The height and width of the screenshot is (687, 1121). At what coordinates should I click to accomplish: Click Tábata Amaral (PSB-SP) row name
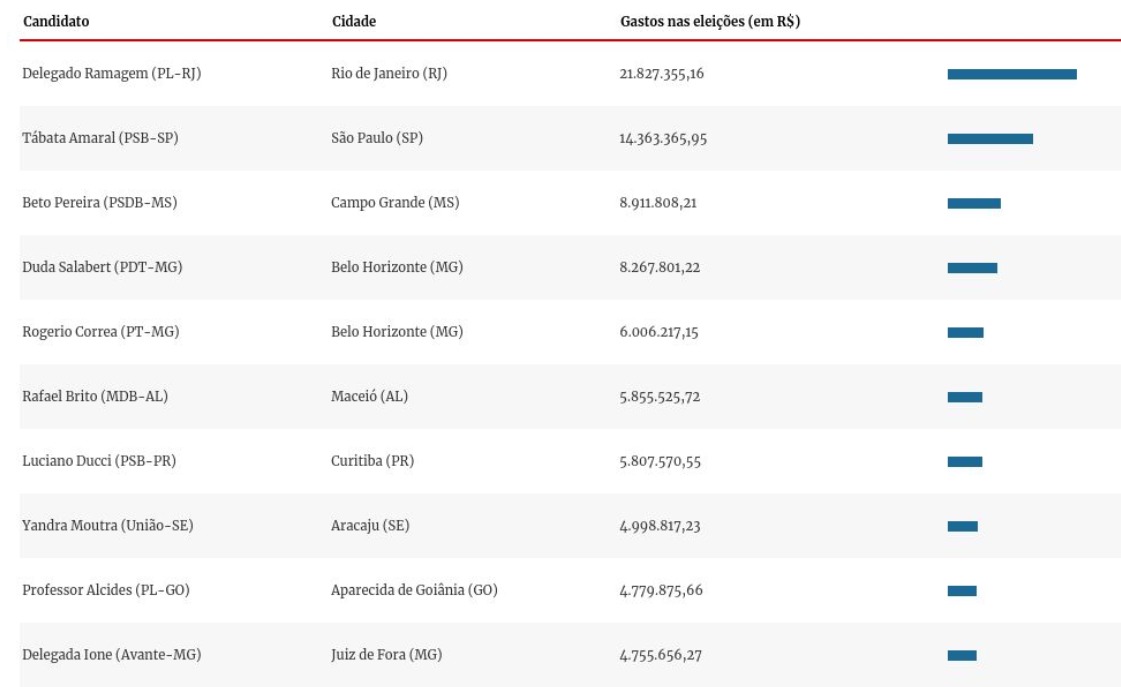coord(100,138)
